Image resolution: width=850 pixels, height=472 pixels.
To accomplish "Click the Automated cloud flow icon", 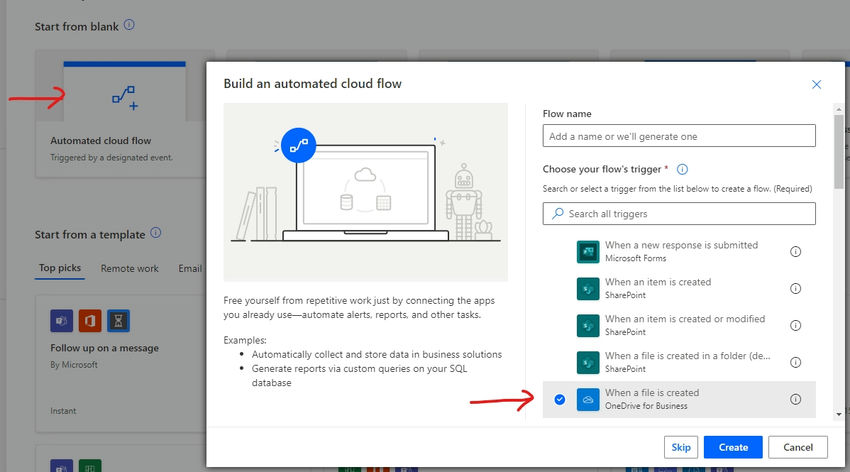I will pyautogui.click(x=125, y=97).
